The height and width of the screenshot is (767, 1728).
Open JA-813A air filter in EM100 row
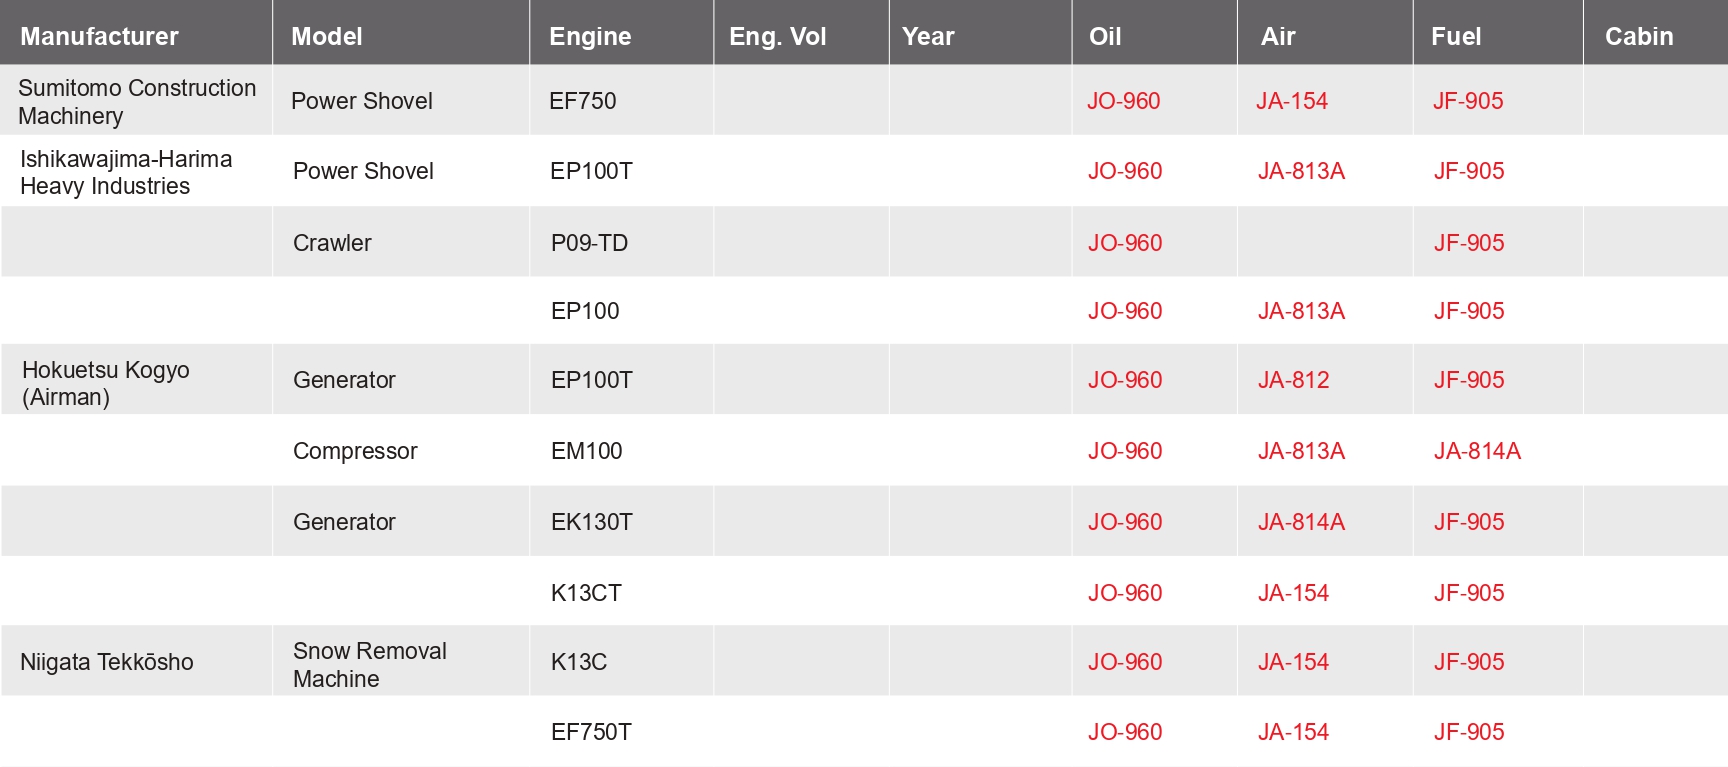point(1300,451)
